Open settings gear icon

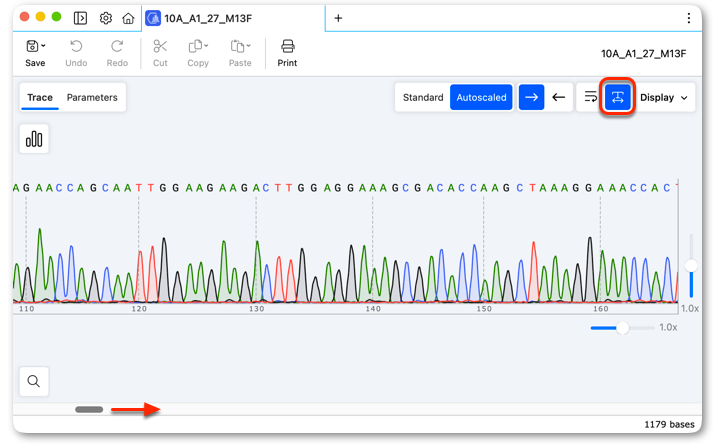point(105,18)
